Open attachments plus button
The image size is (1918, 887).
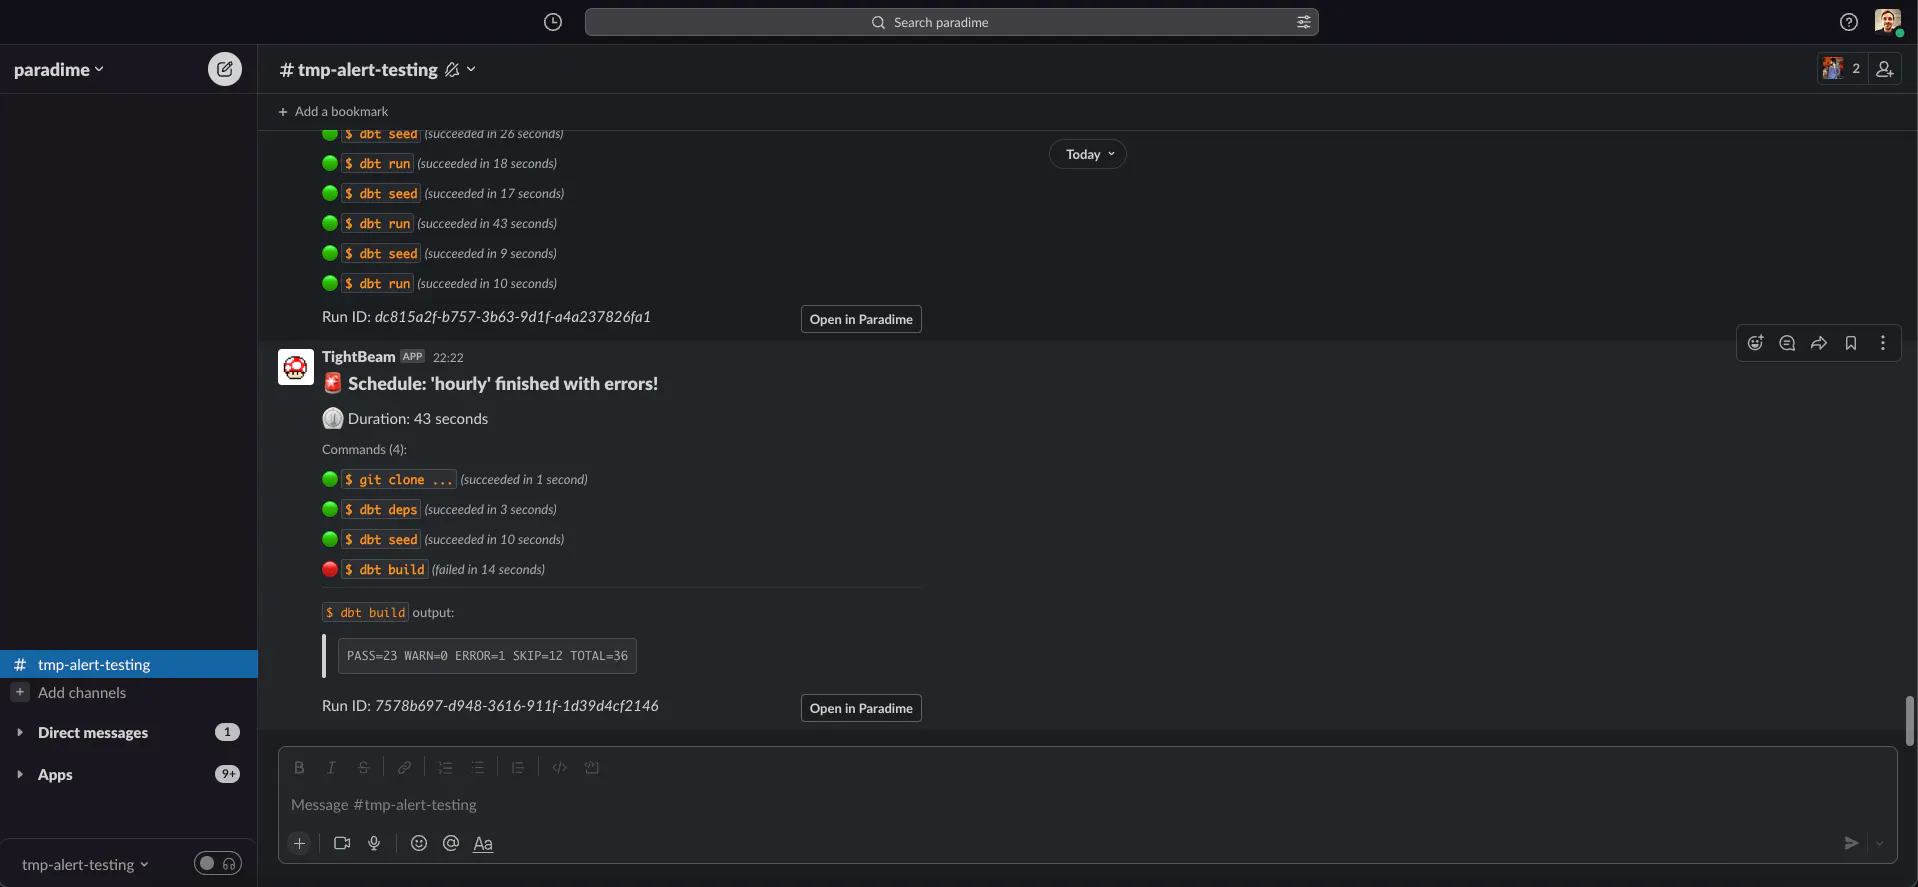(x=299, y=843)
